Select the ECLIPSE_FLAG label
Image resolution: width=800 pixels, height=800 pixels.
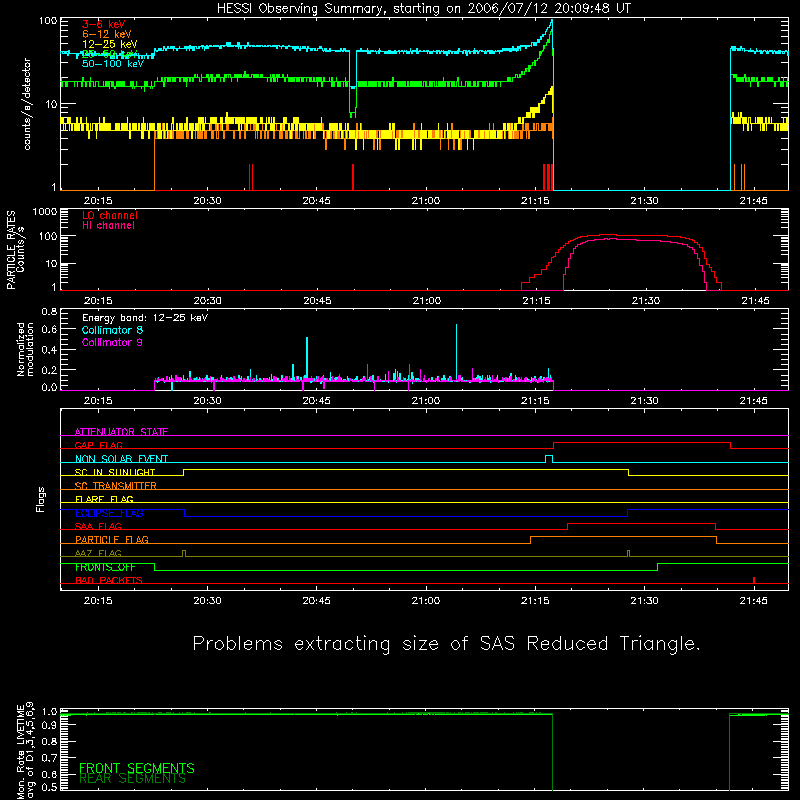109,513
